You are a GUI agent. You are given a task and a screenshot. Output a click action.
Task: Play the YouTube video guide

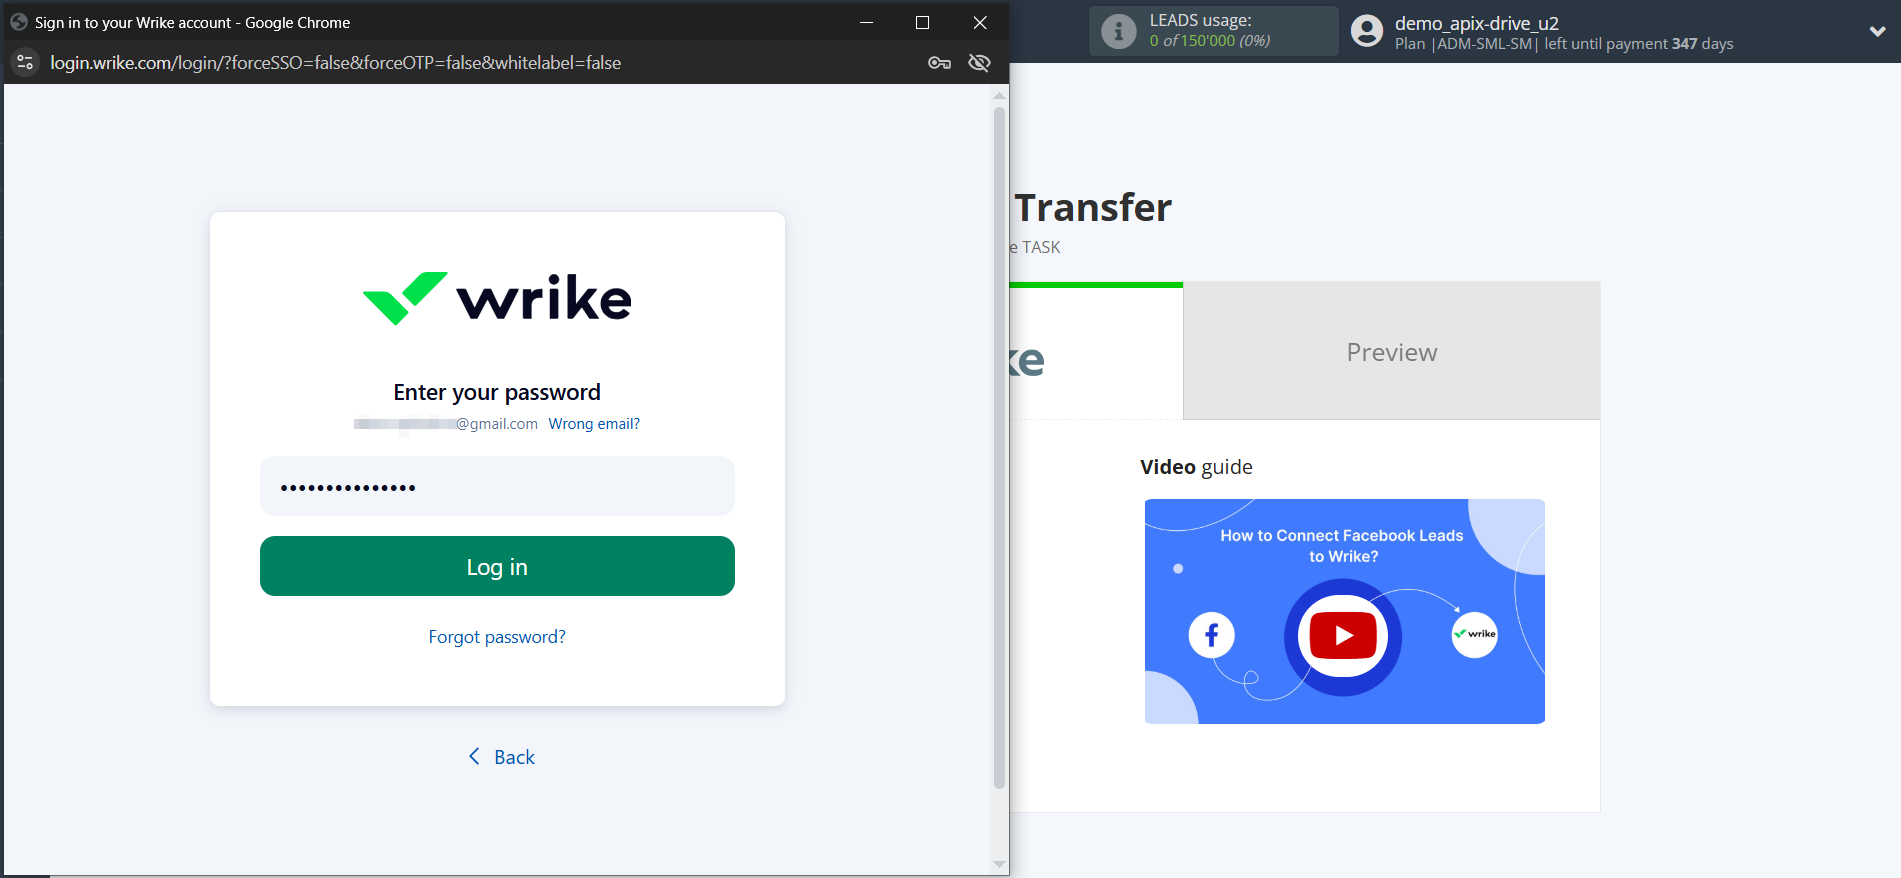point(1342,636)
